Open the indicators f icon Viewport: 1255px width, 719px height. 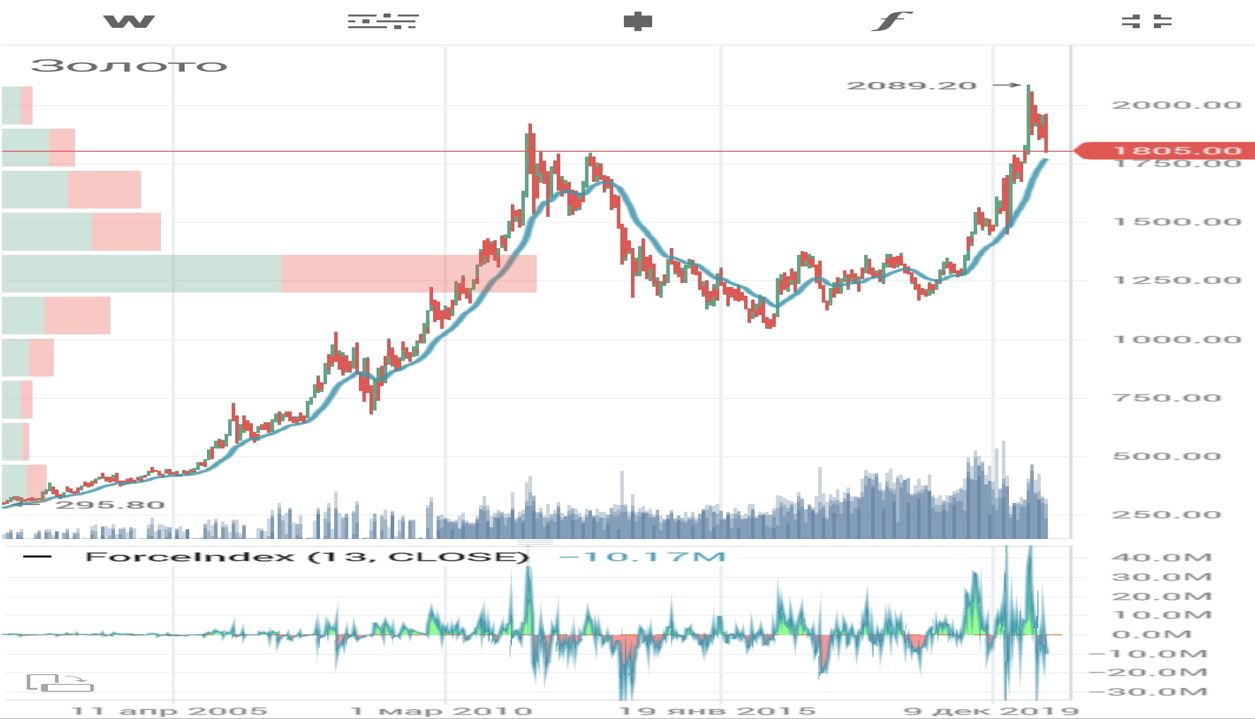tap(891, 21)
